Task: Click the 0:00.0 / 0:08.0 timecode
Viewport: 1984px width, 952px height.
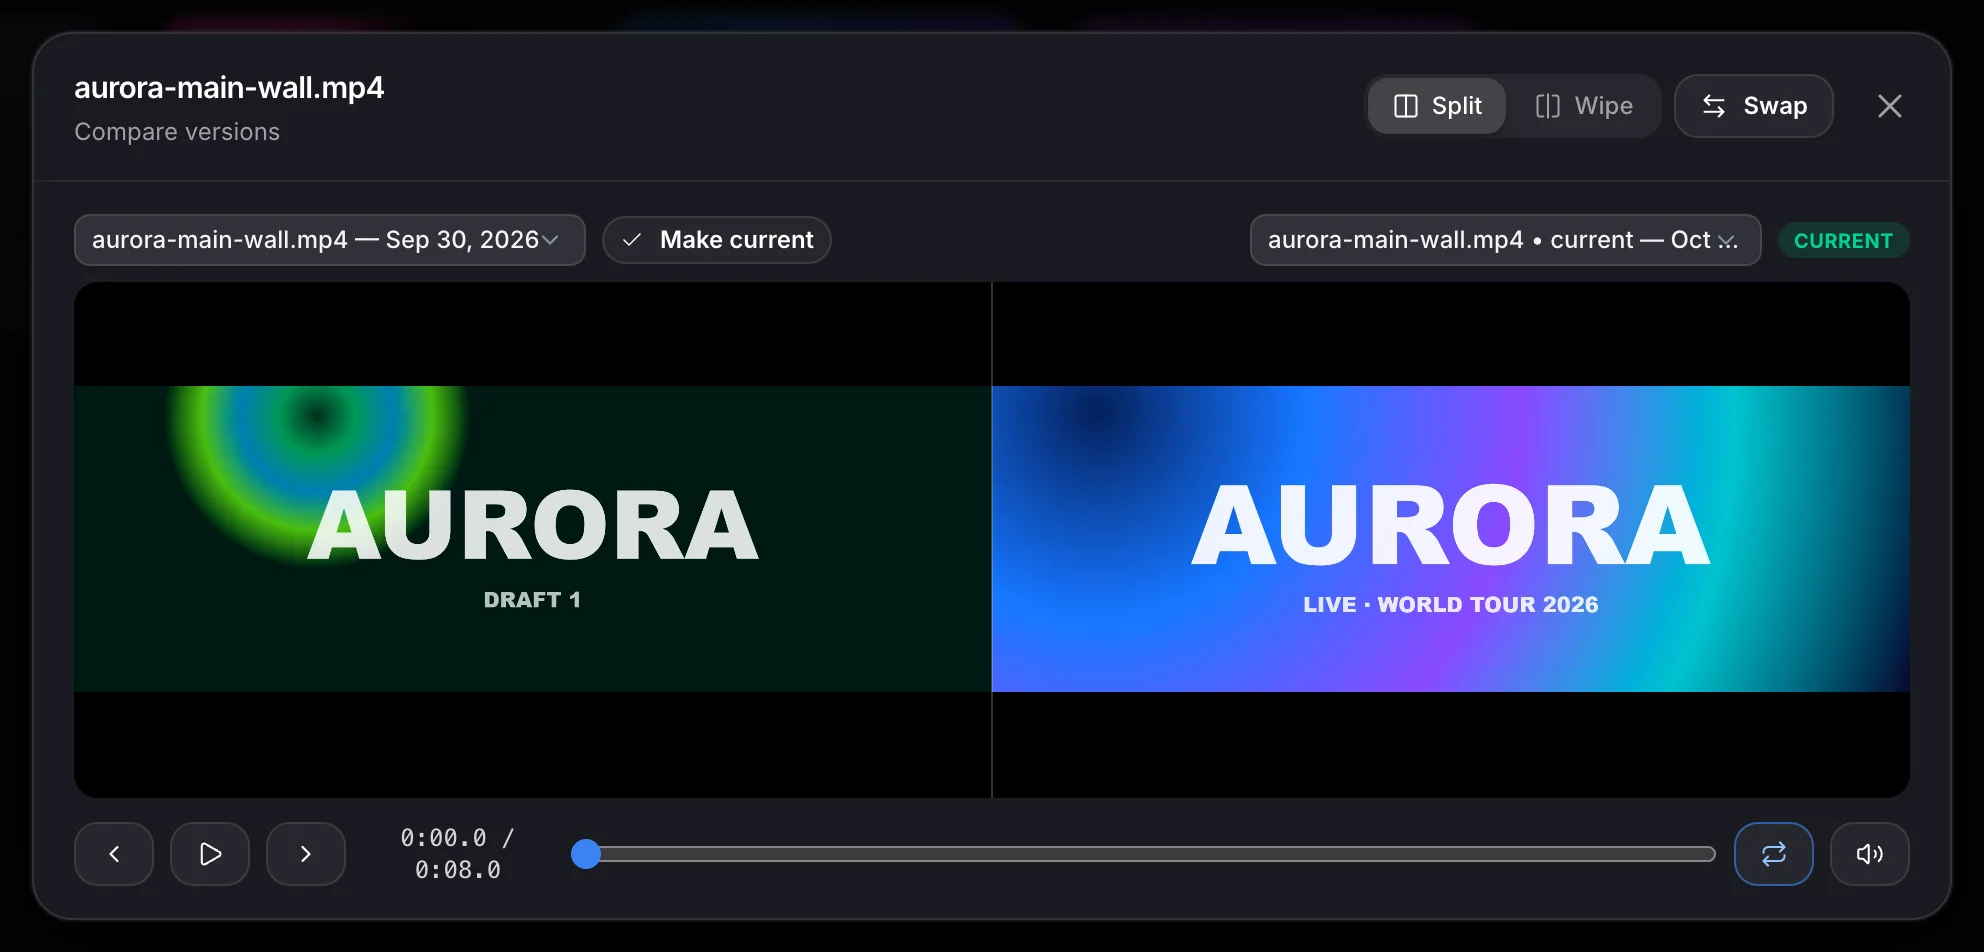Action: coord(457,854)
